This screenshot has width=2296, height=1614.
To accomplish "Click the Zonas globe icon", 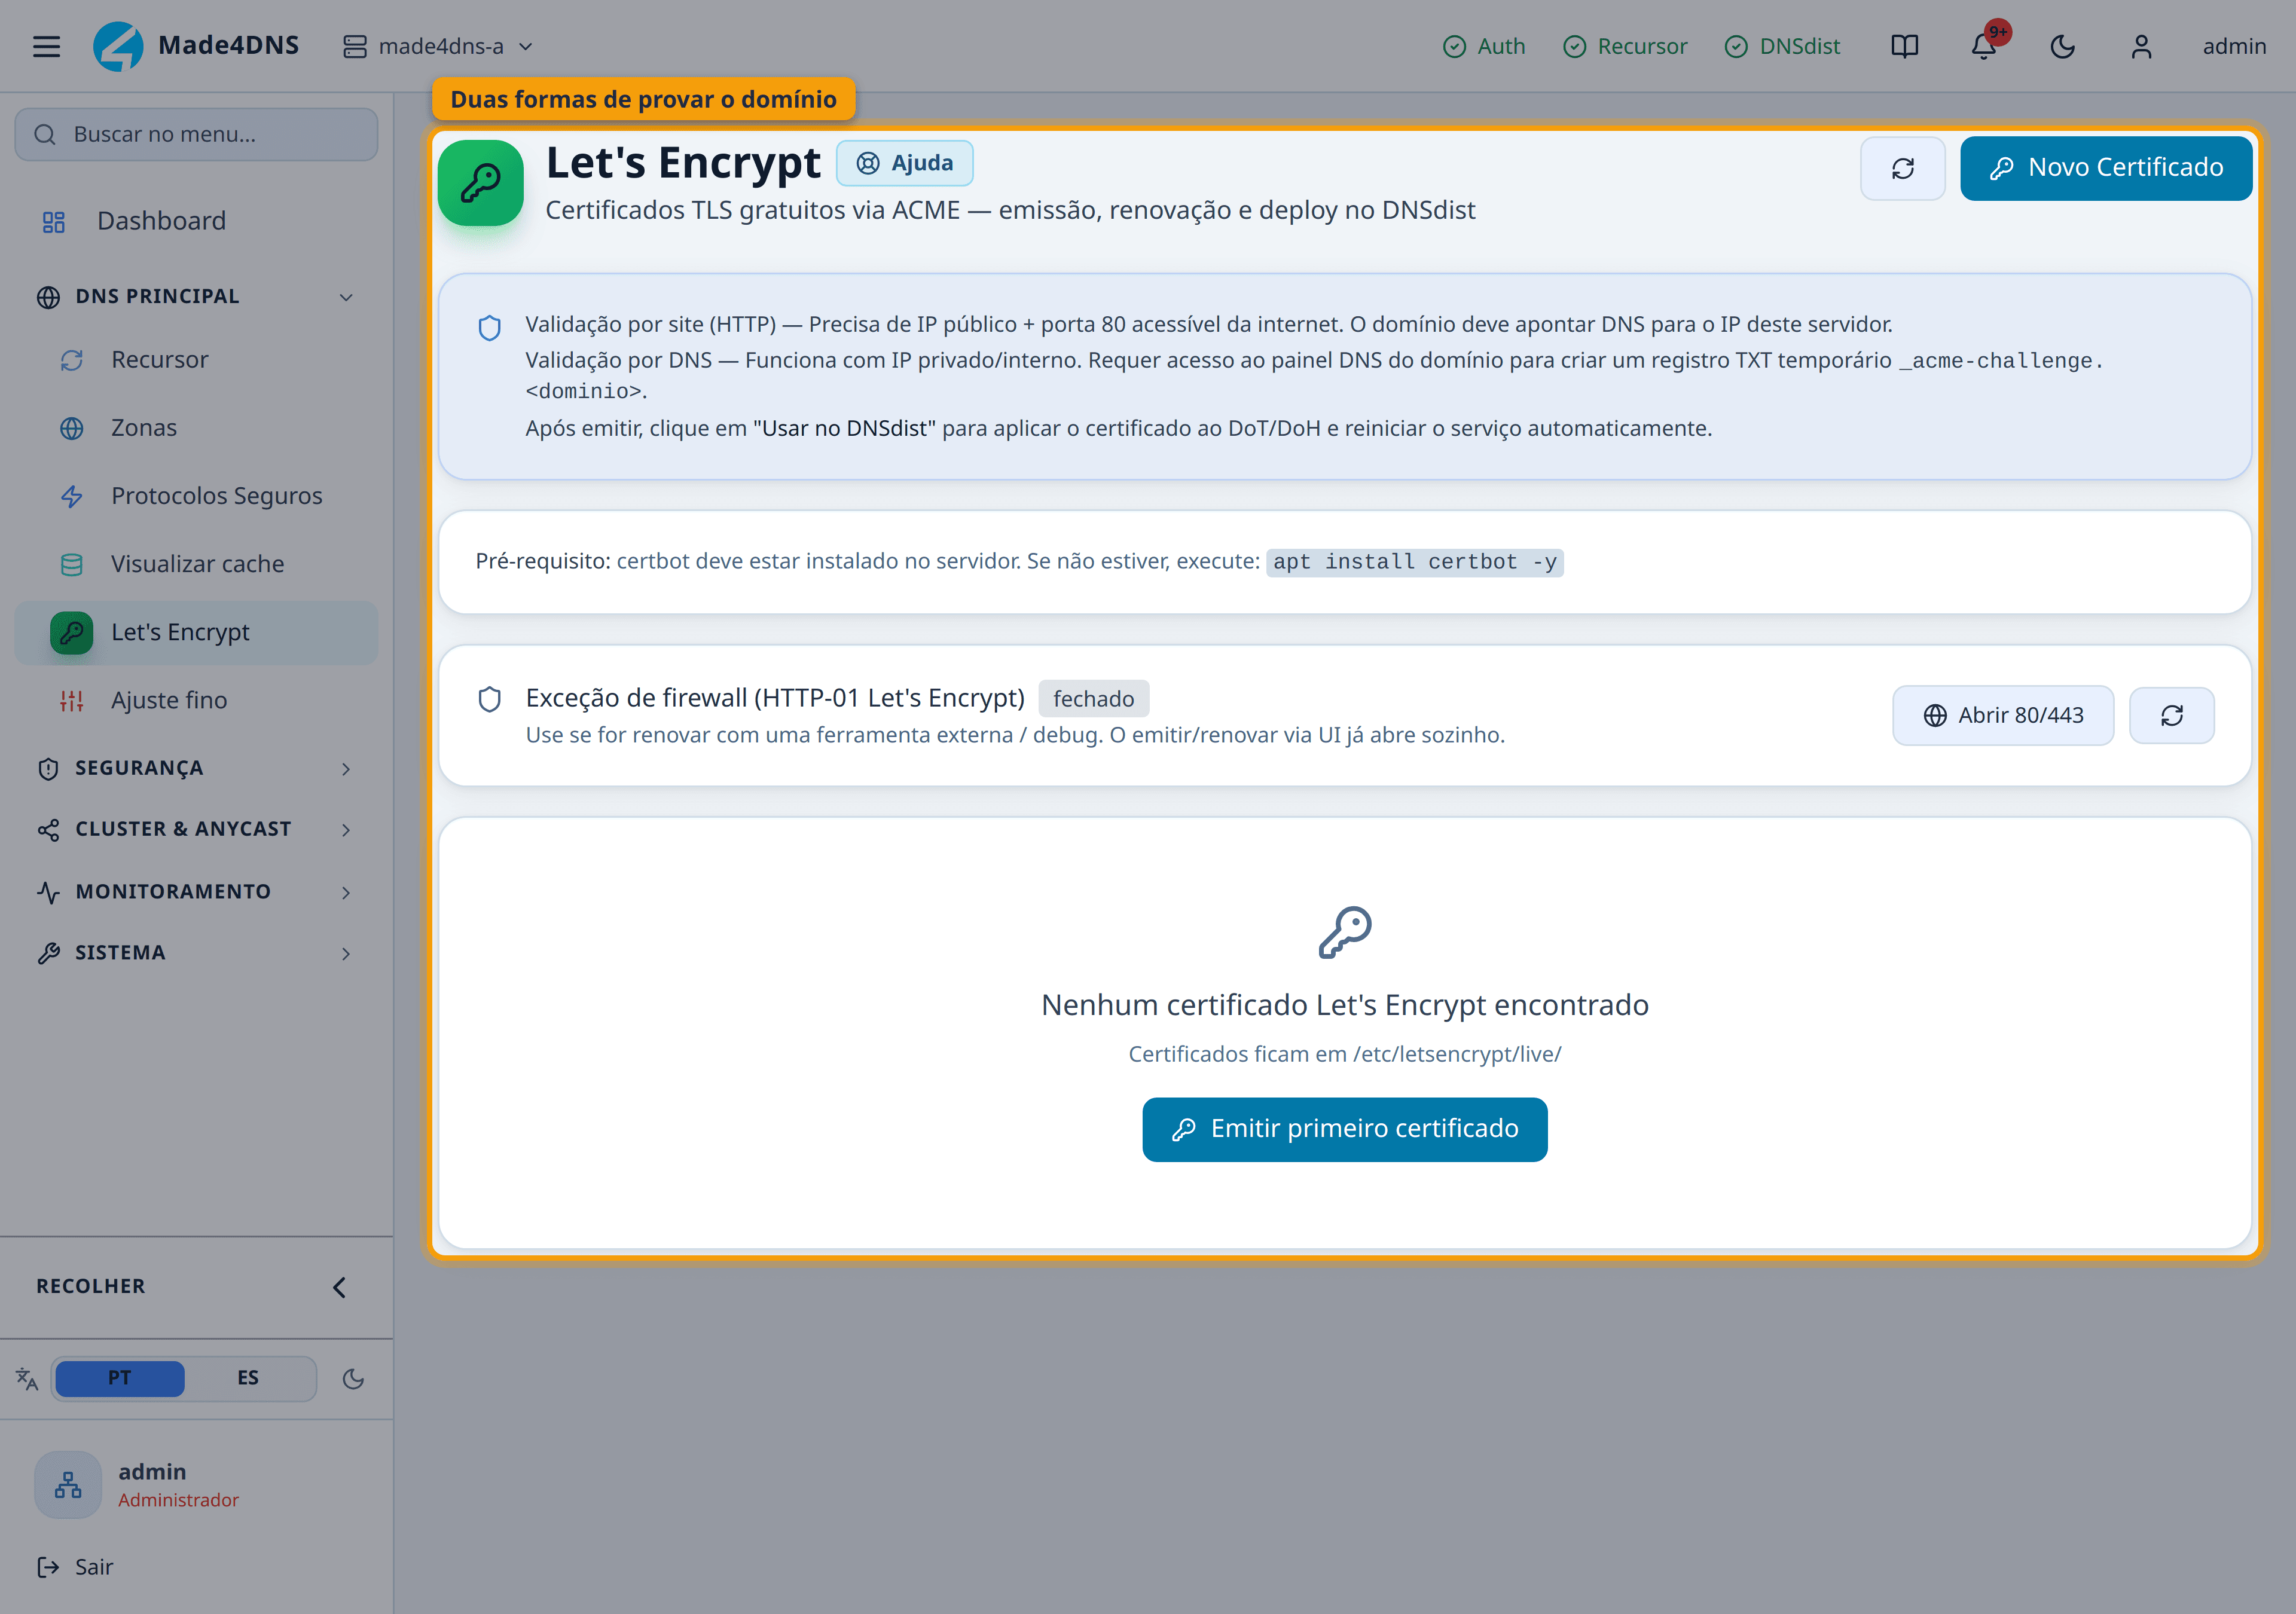I will (x=72, y=428).
